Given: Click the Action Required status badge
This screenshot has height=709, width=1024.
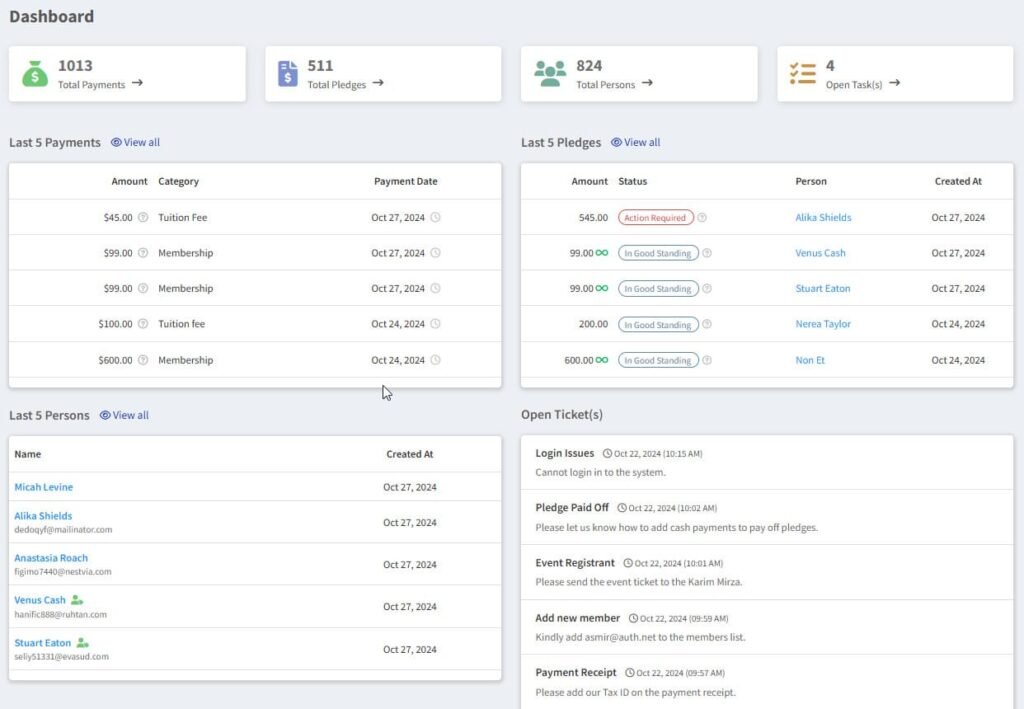Looking at the screenshot, I should click(x=655, y=217).
